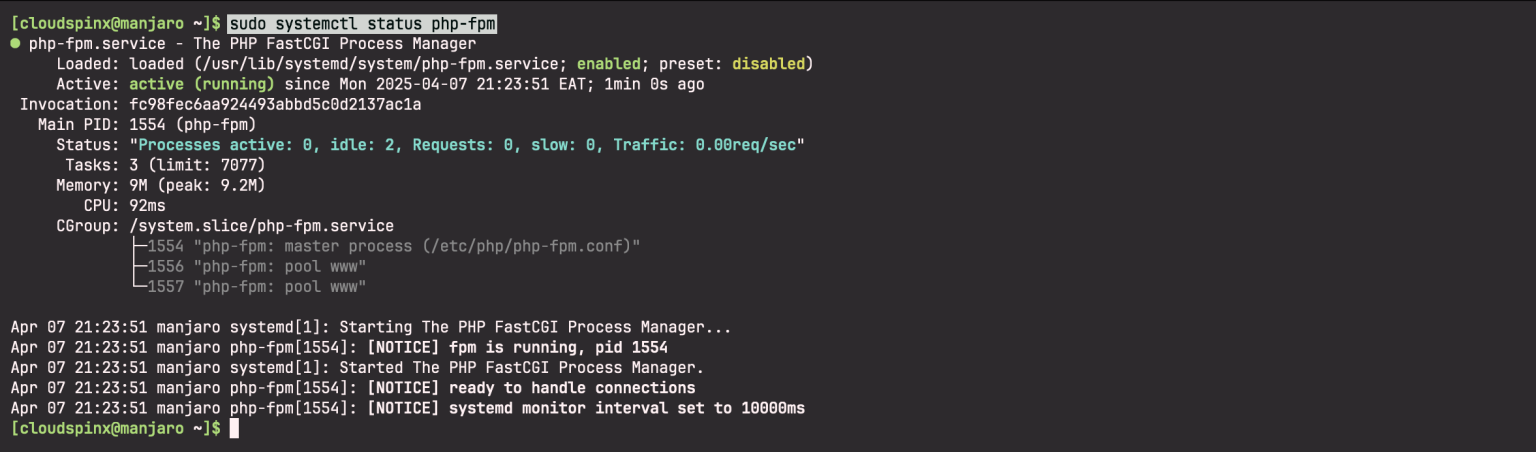Click the green "enabled" word in Loaded line
Viewport: 1536px width, 452px height.
[609, 64]
